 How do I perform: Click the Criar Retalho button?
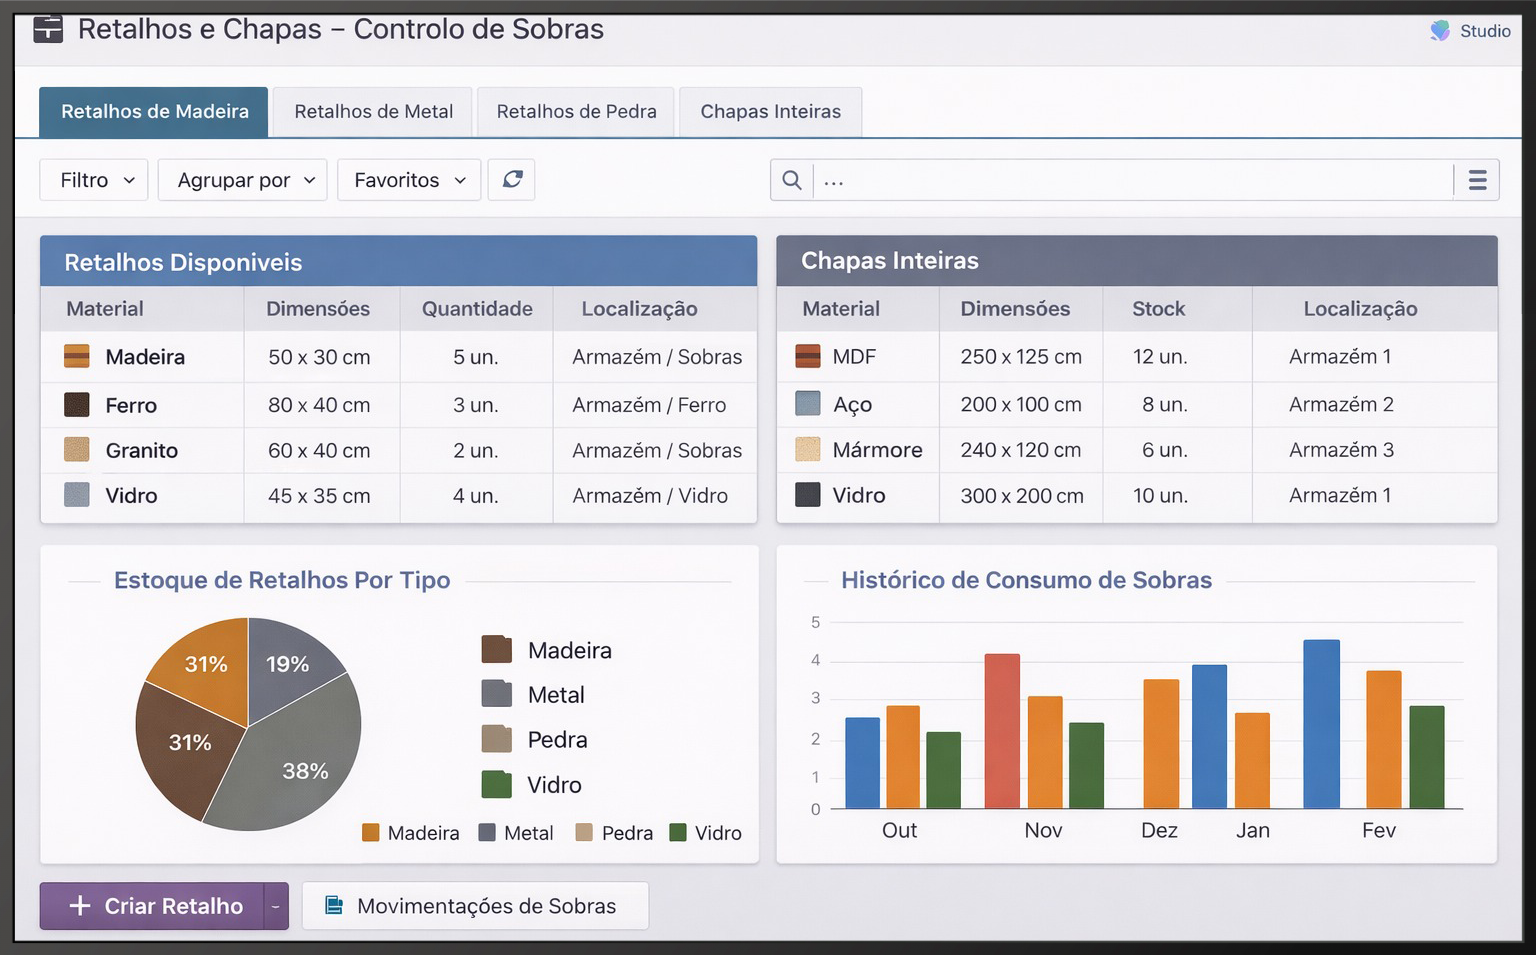(152, 906)
